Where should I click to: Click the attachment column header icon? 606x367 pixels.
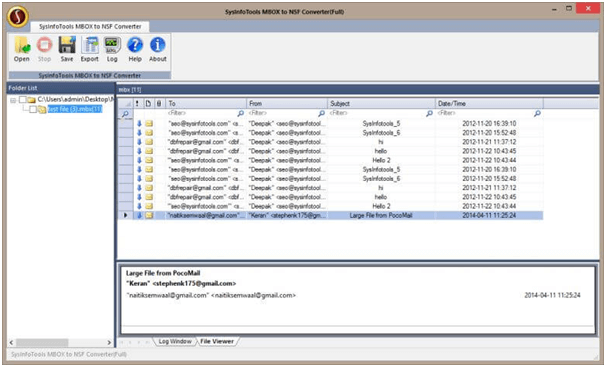(x=159, y=104)
